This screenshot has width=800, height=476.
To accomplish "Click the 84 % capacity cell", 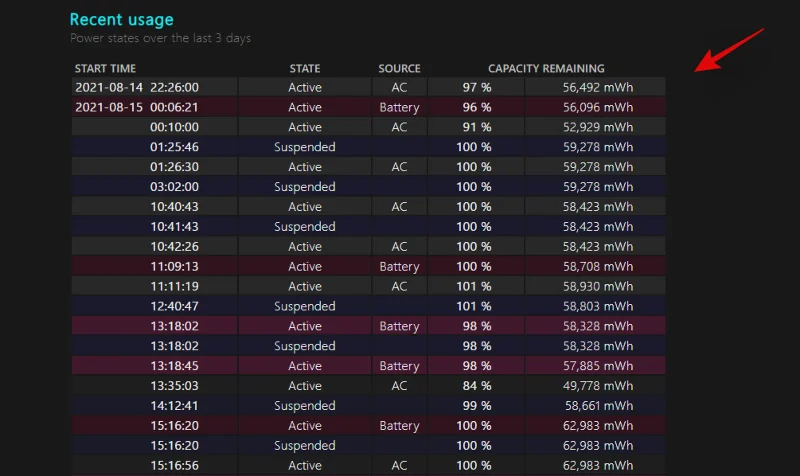I will point(477,386).
